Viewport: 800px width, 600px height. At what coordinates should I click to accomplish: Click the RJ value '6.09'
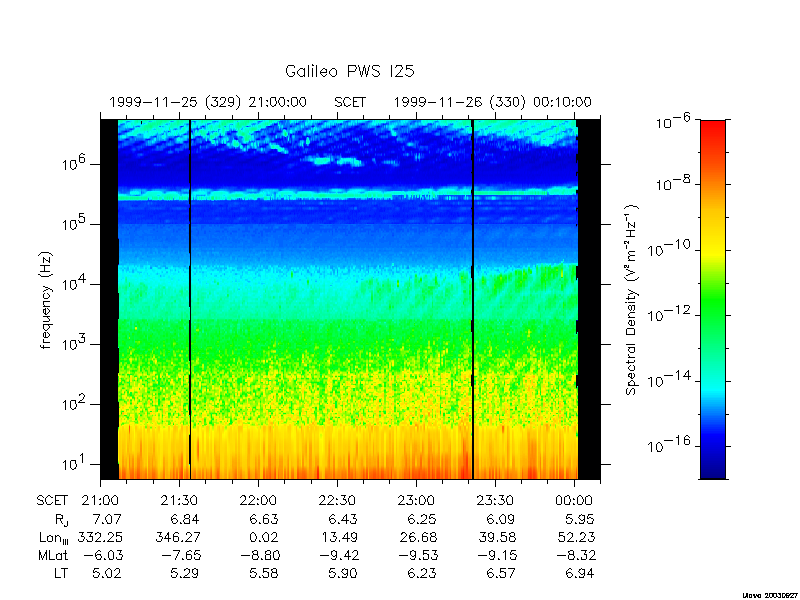coord(500,519)
